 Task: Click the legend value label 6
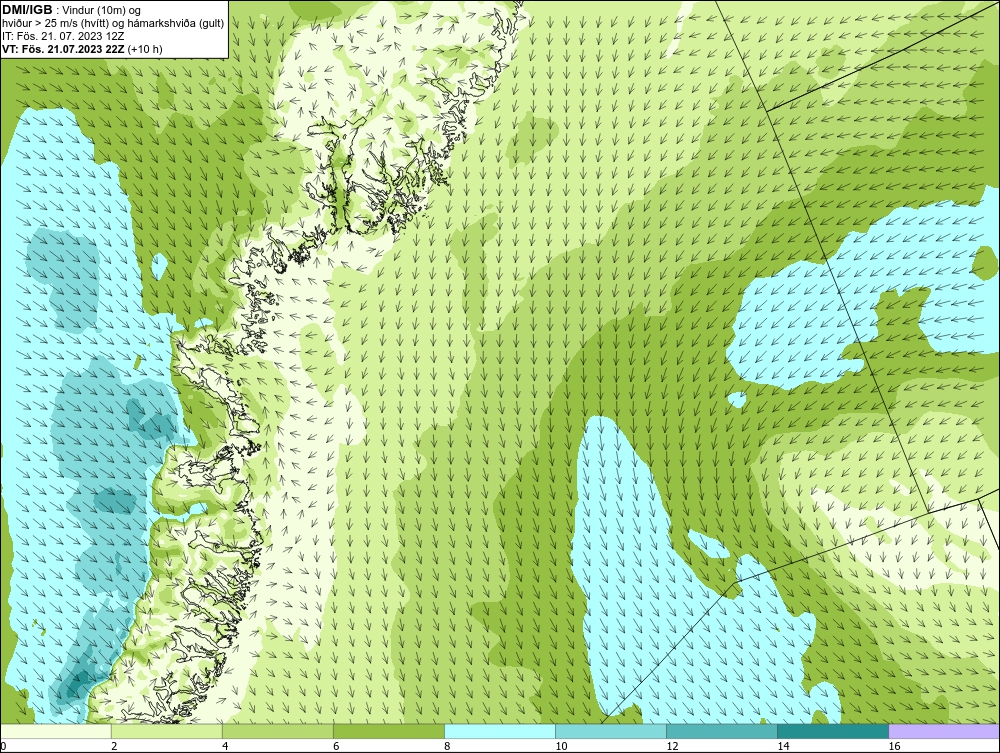pyautogui.click(x=336, y=746)
